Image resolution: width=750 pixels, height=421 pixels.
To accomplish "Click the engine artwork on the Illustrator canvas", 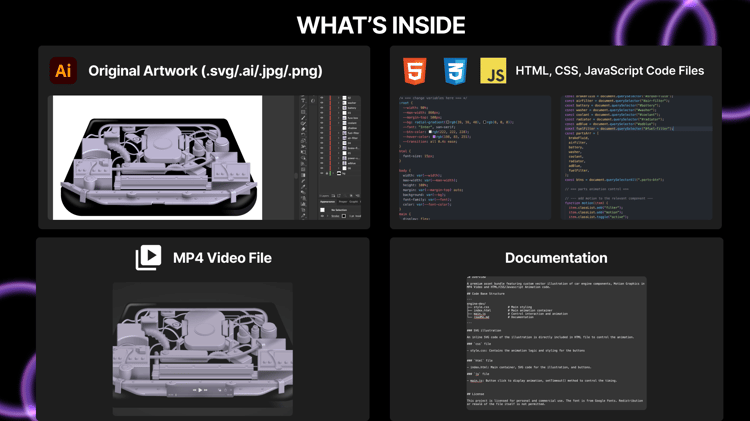I will [x=158, y=165].
